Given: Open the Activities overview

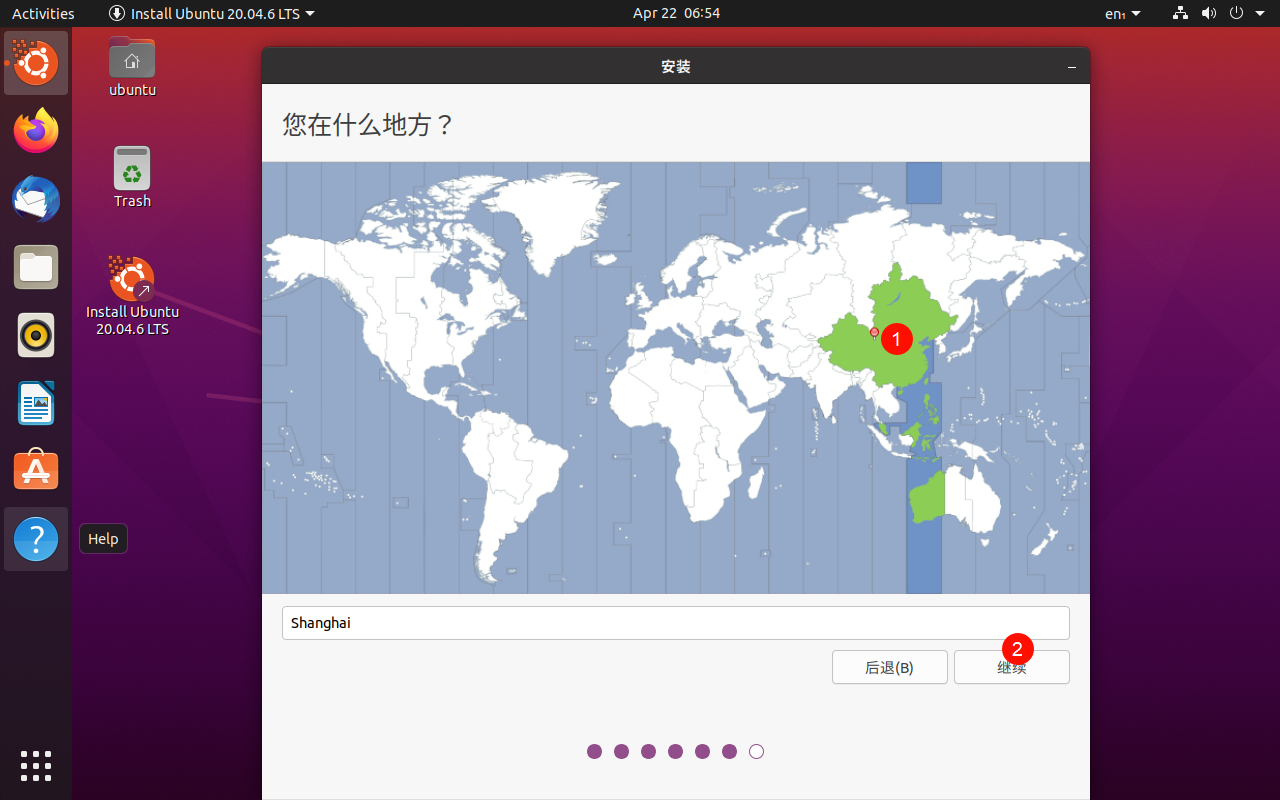Looking at the screenshot, I should pyautogui.click(x=43, y=13).
